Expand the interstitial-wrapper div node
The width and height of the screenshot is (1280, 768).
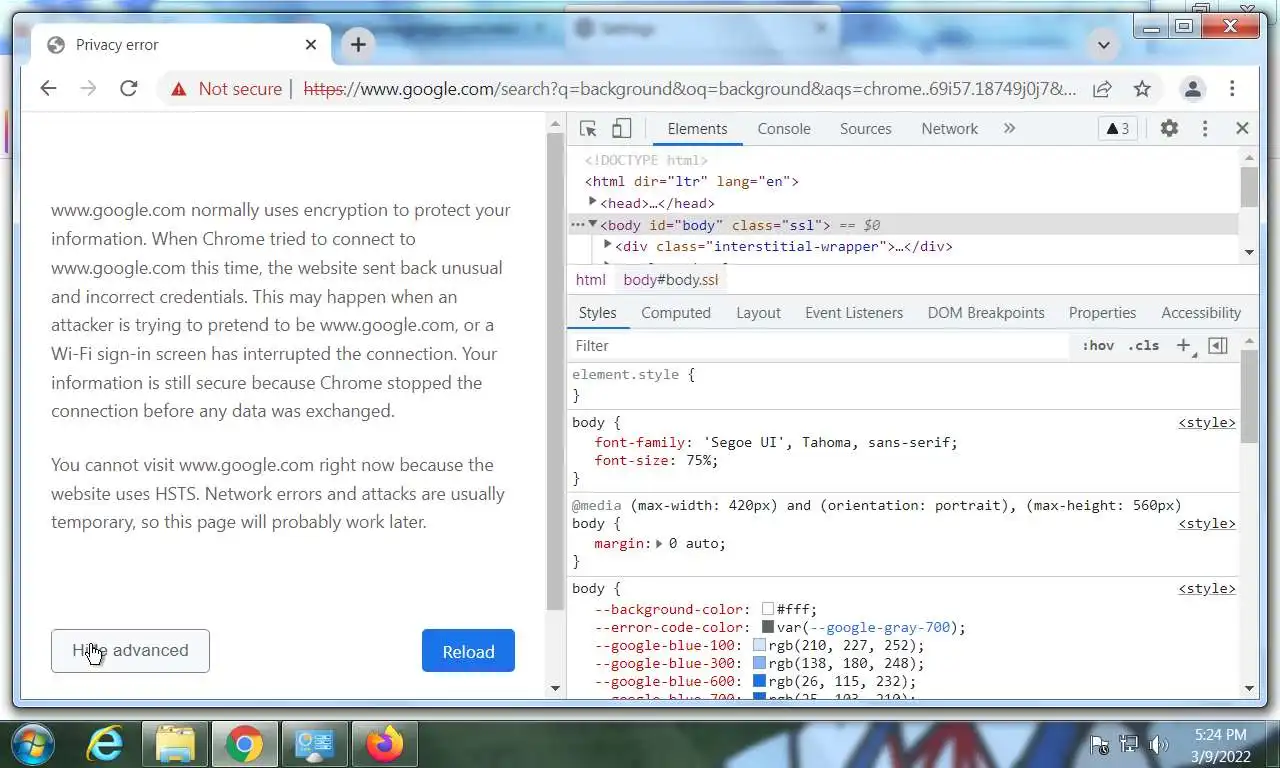click(x=608, y=245)
